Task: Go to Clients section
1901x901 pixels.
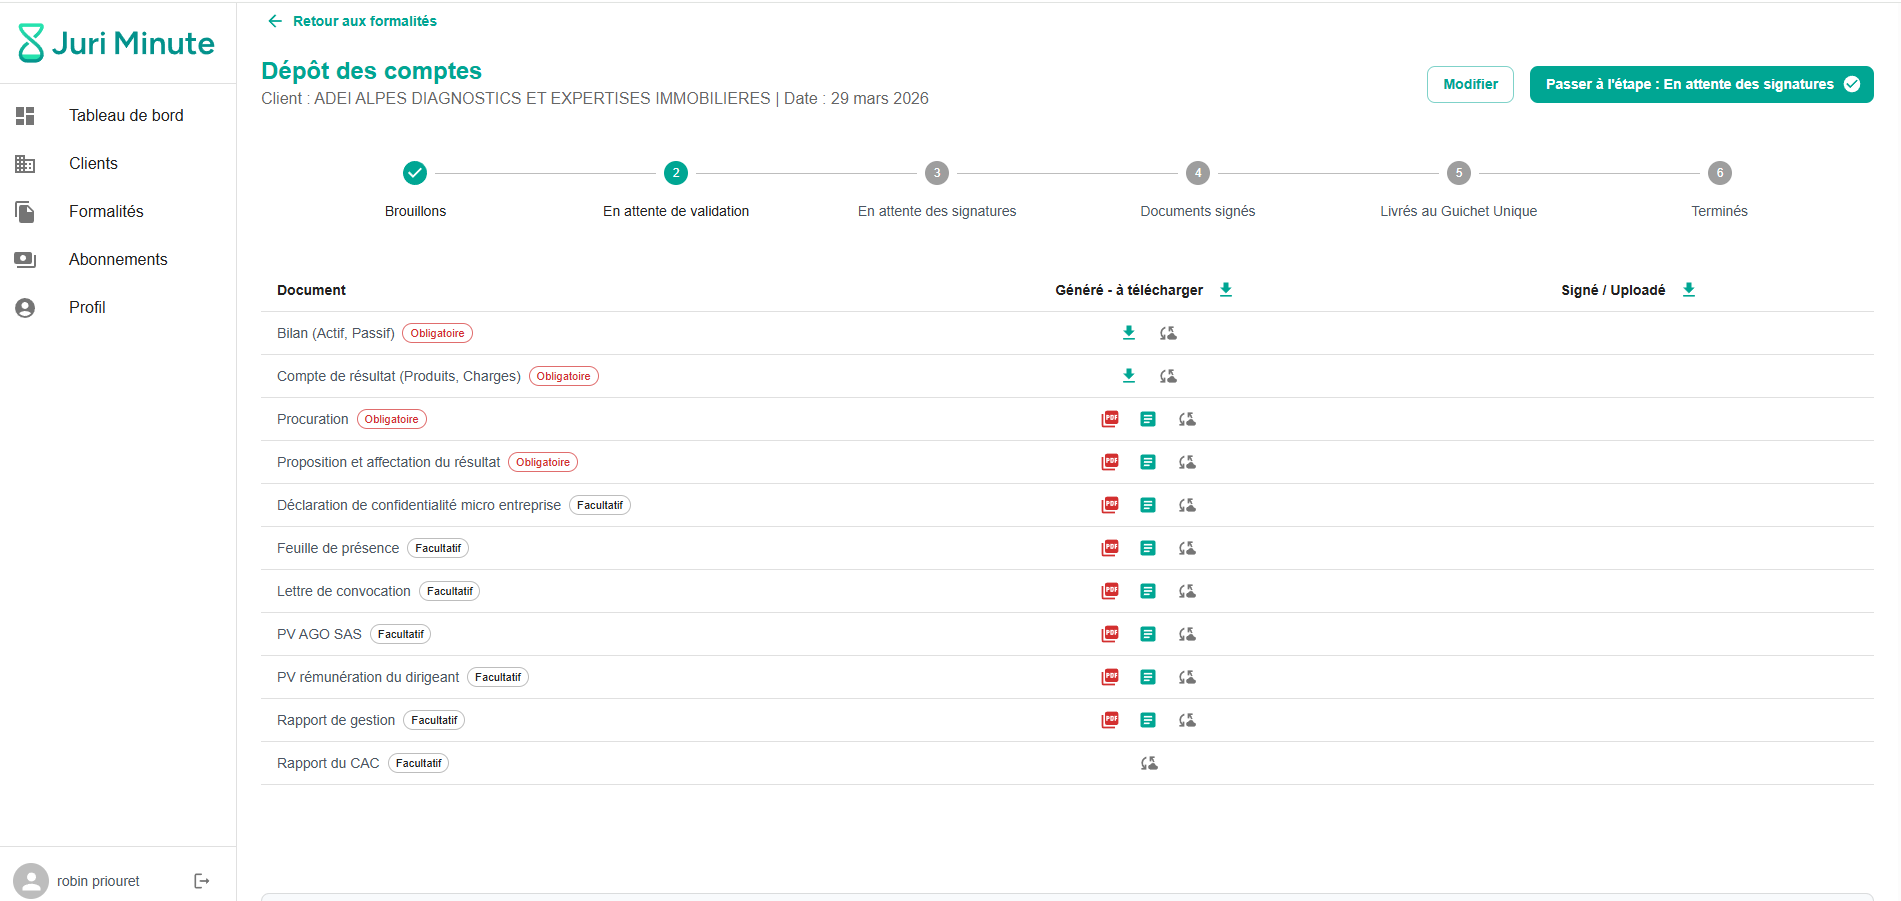Action: point(93,163)
